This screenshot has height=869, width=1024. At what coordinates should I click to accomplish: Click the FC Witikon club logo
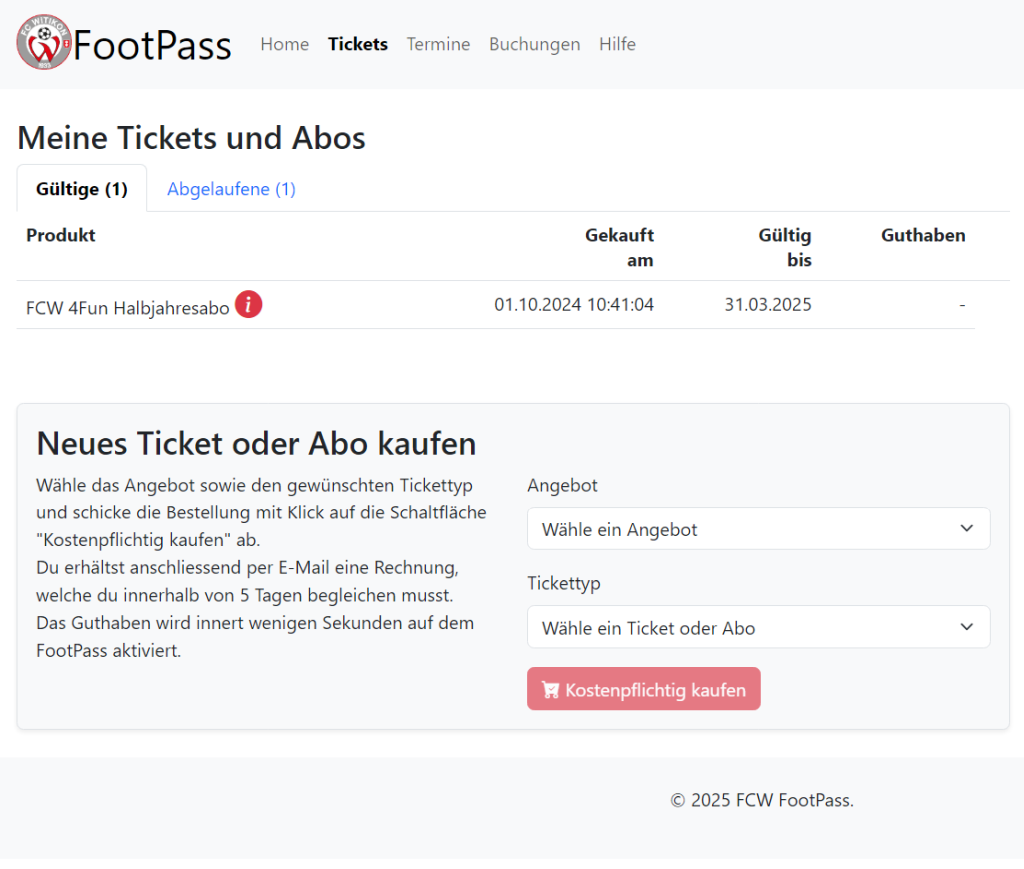(44, 43)
